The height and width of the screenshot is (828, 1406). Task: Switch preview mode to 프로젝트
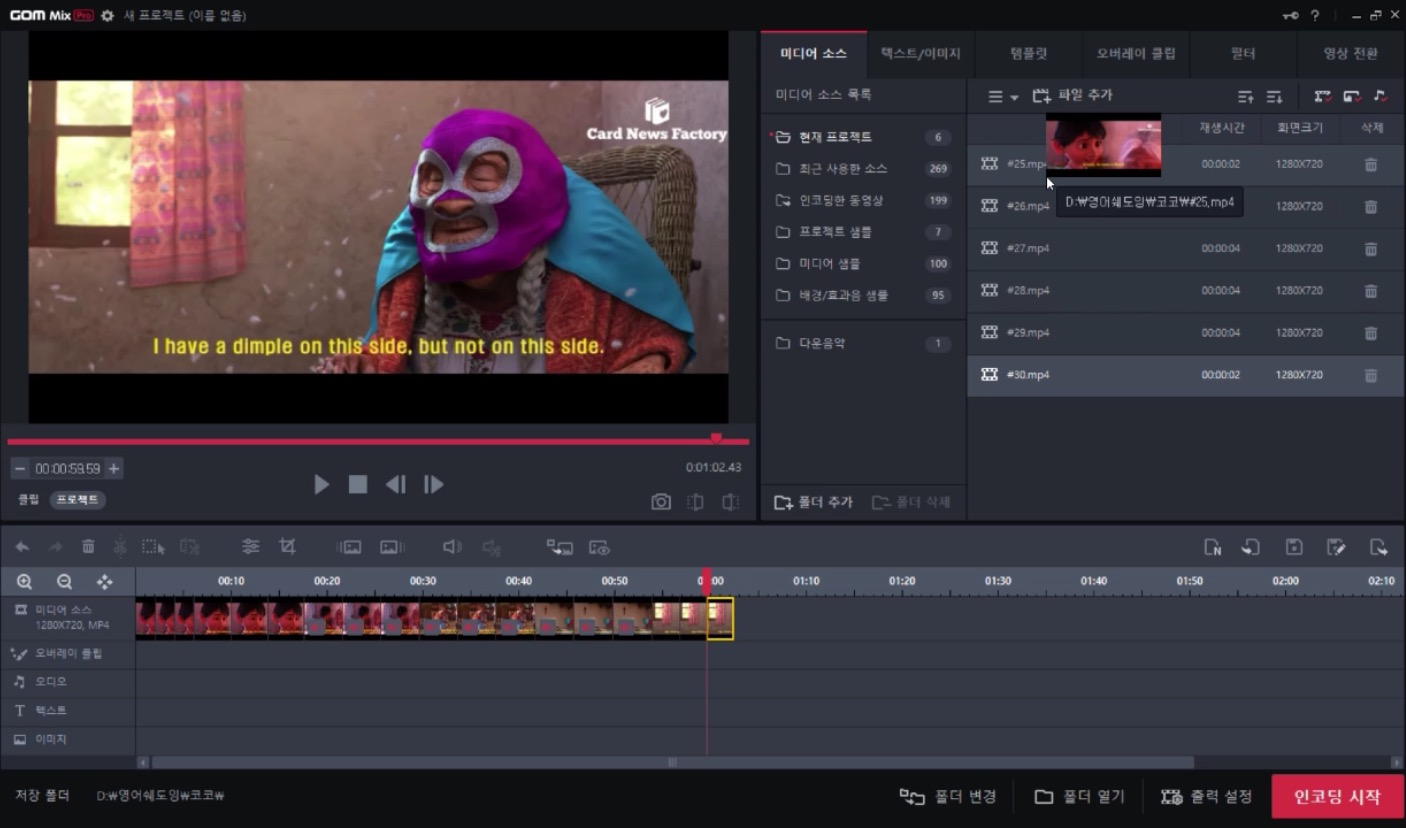[77, 499]
